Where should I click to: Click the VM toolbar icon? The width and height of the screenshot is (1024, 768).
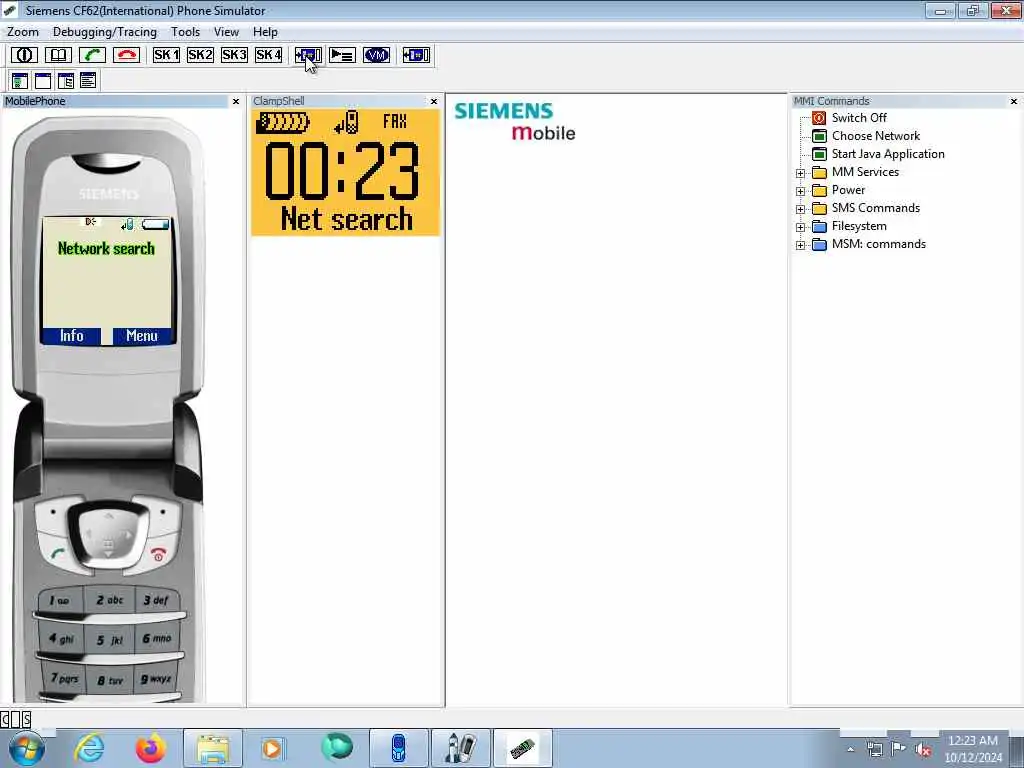click(x=376, y=55)
